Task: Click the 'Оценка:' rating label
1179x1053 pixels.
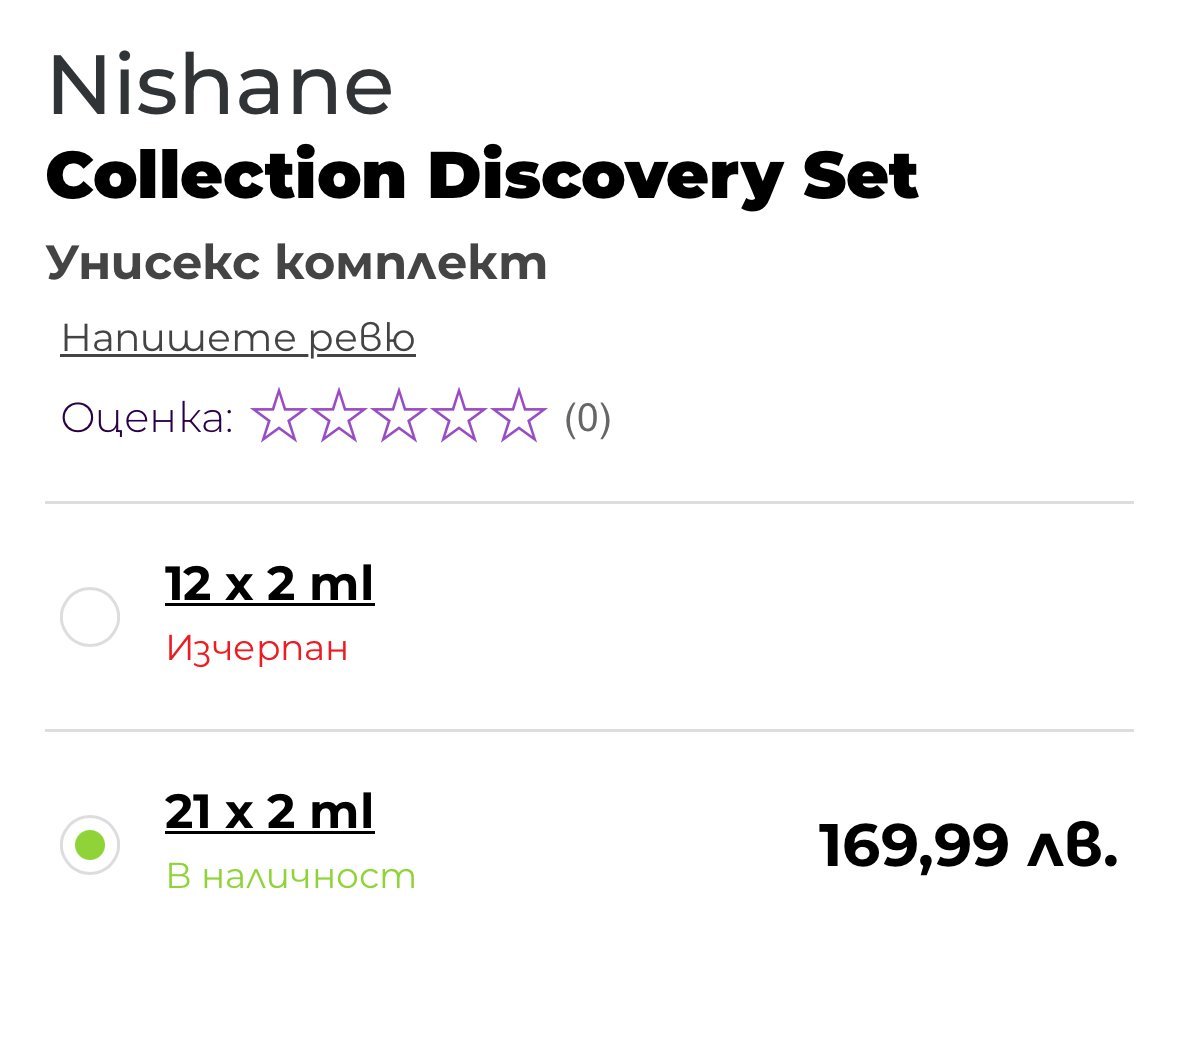Action: coord(147,417)
